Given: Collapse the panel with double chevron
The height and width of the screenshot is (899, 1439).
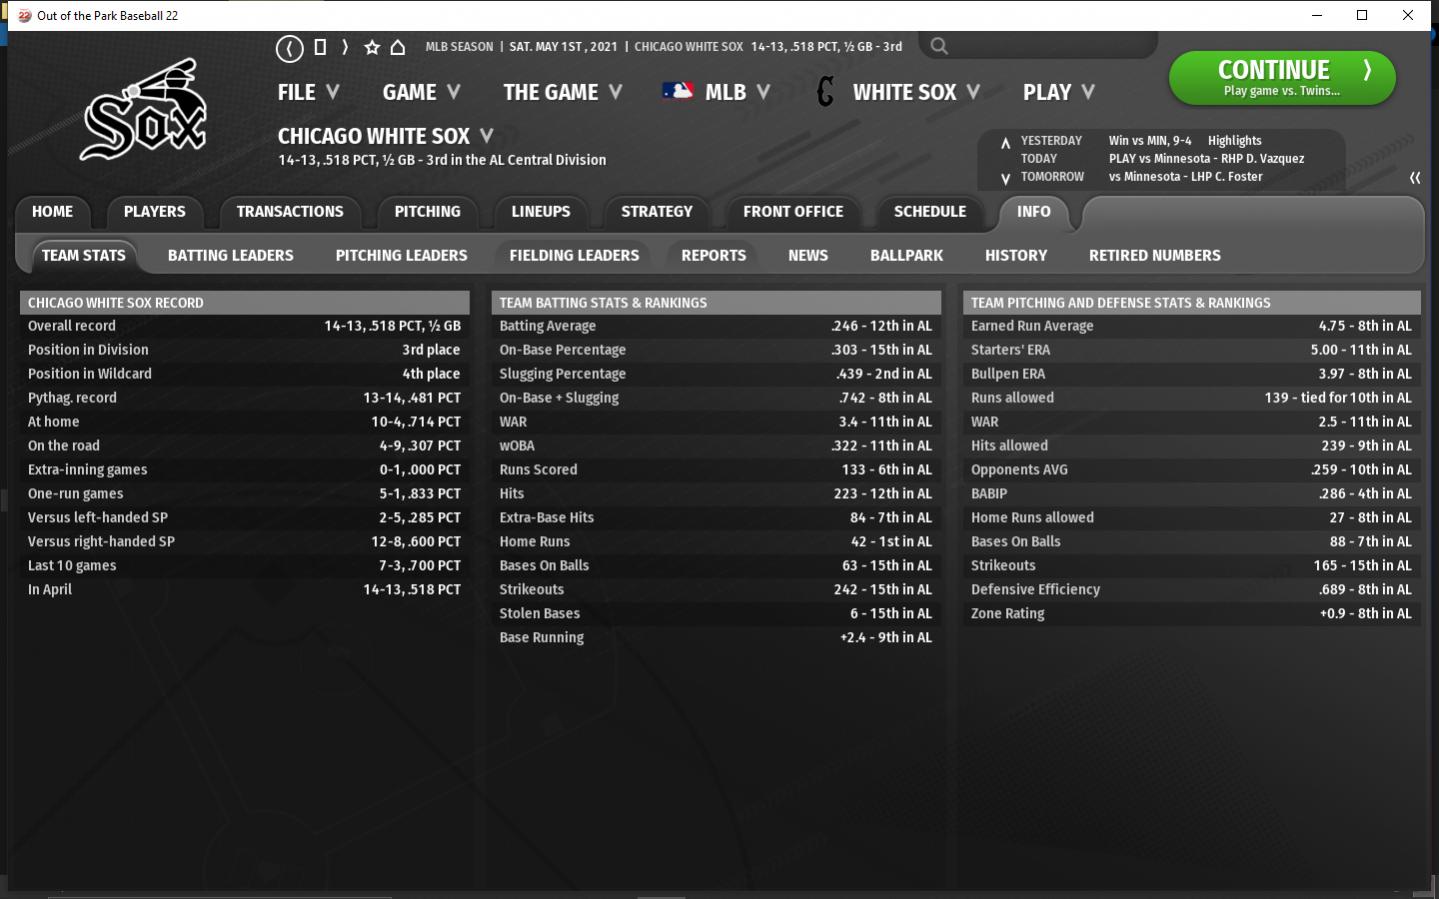Looking at the screenshot, I should pos(1414,178).
